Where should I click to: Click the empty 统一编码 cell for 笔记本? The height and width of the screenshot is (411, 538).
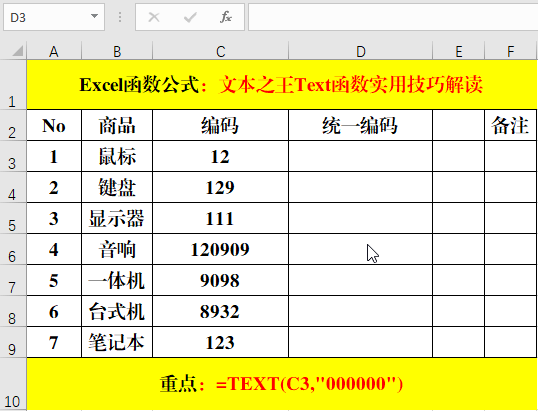[361, 342]
